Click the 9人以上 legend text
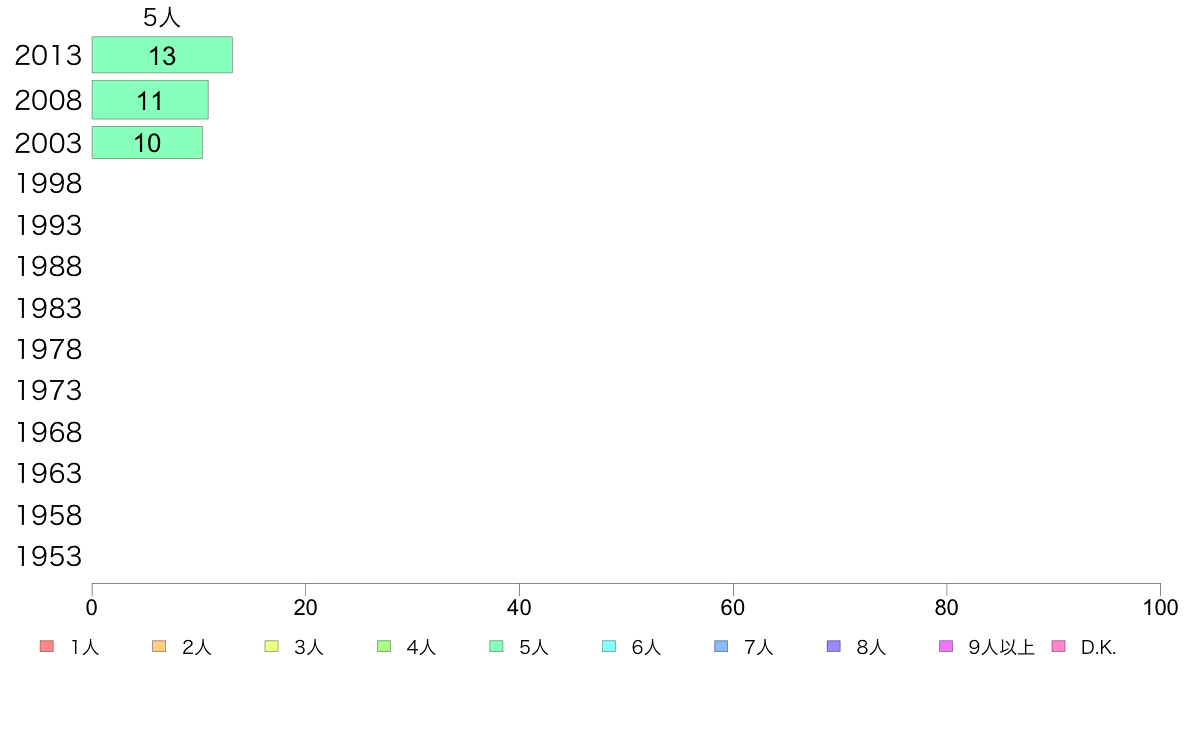The width and height of the screenshot is (1188, 736). pyautogui.click(x=1001, y=647)
